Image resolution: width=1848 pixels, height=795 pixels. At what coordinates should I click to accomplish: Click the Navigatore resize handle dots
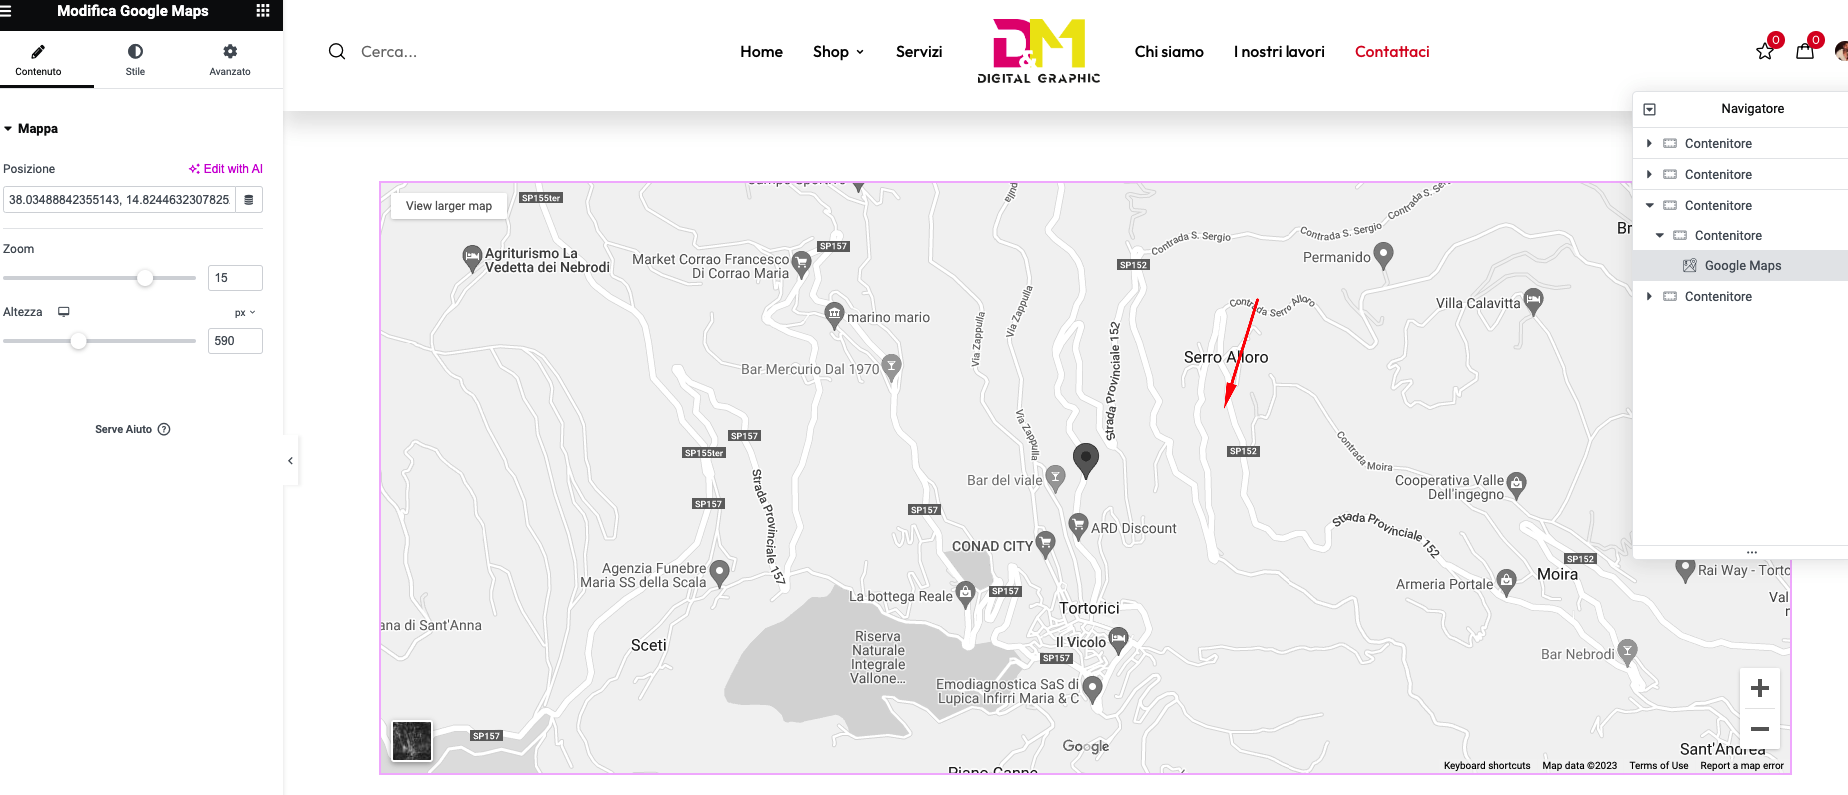pos(1752,552)
